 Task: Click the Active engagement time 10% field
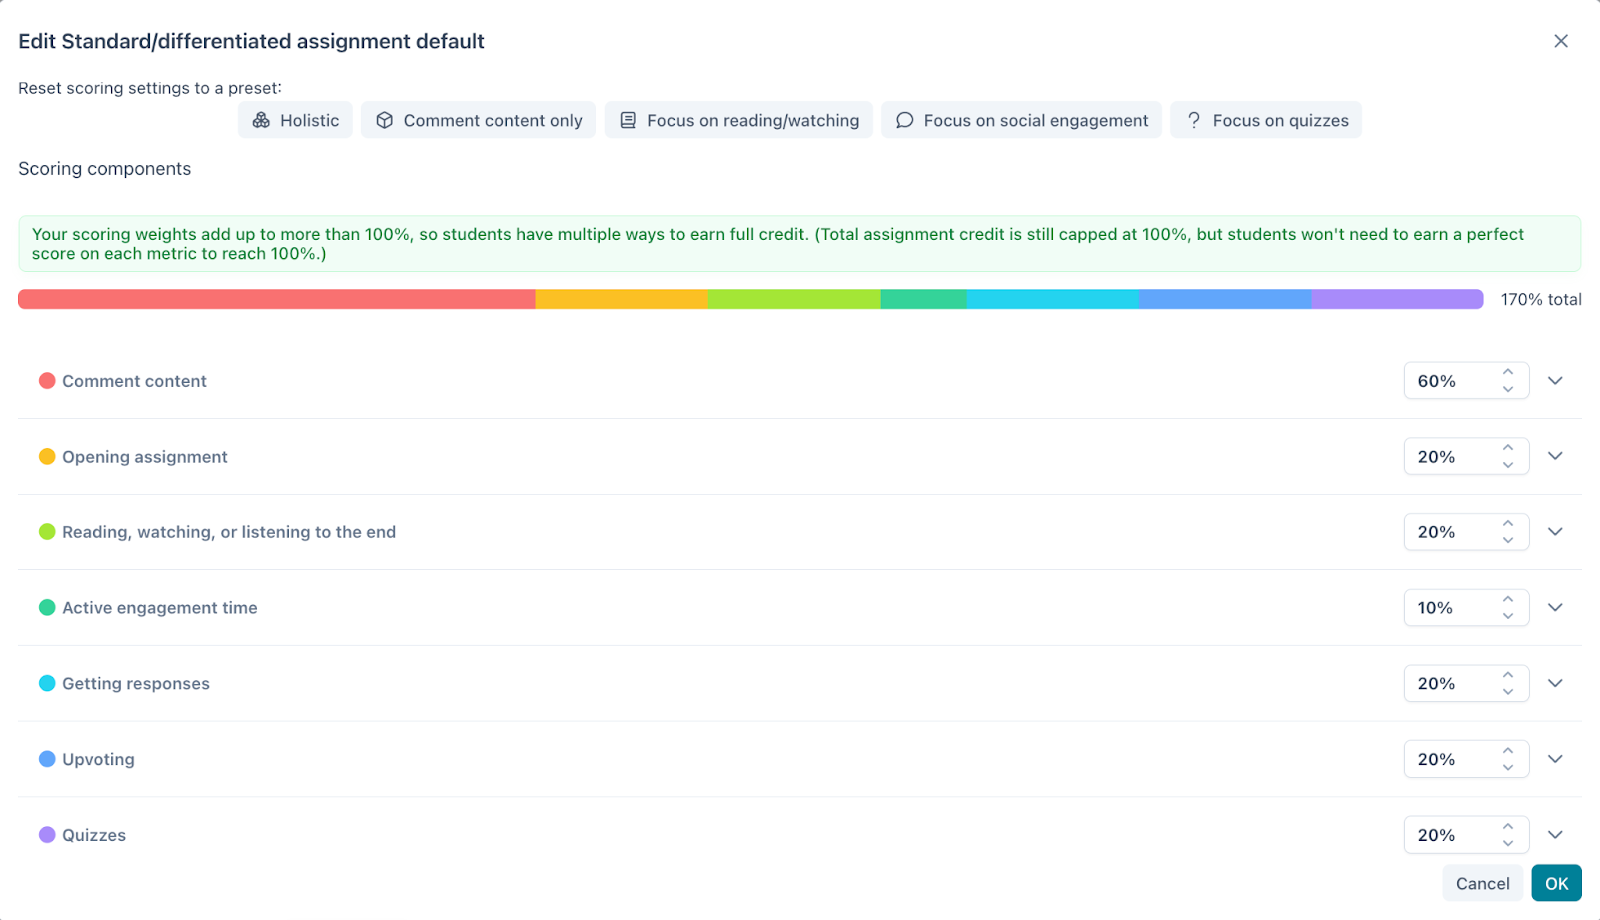1450,608
